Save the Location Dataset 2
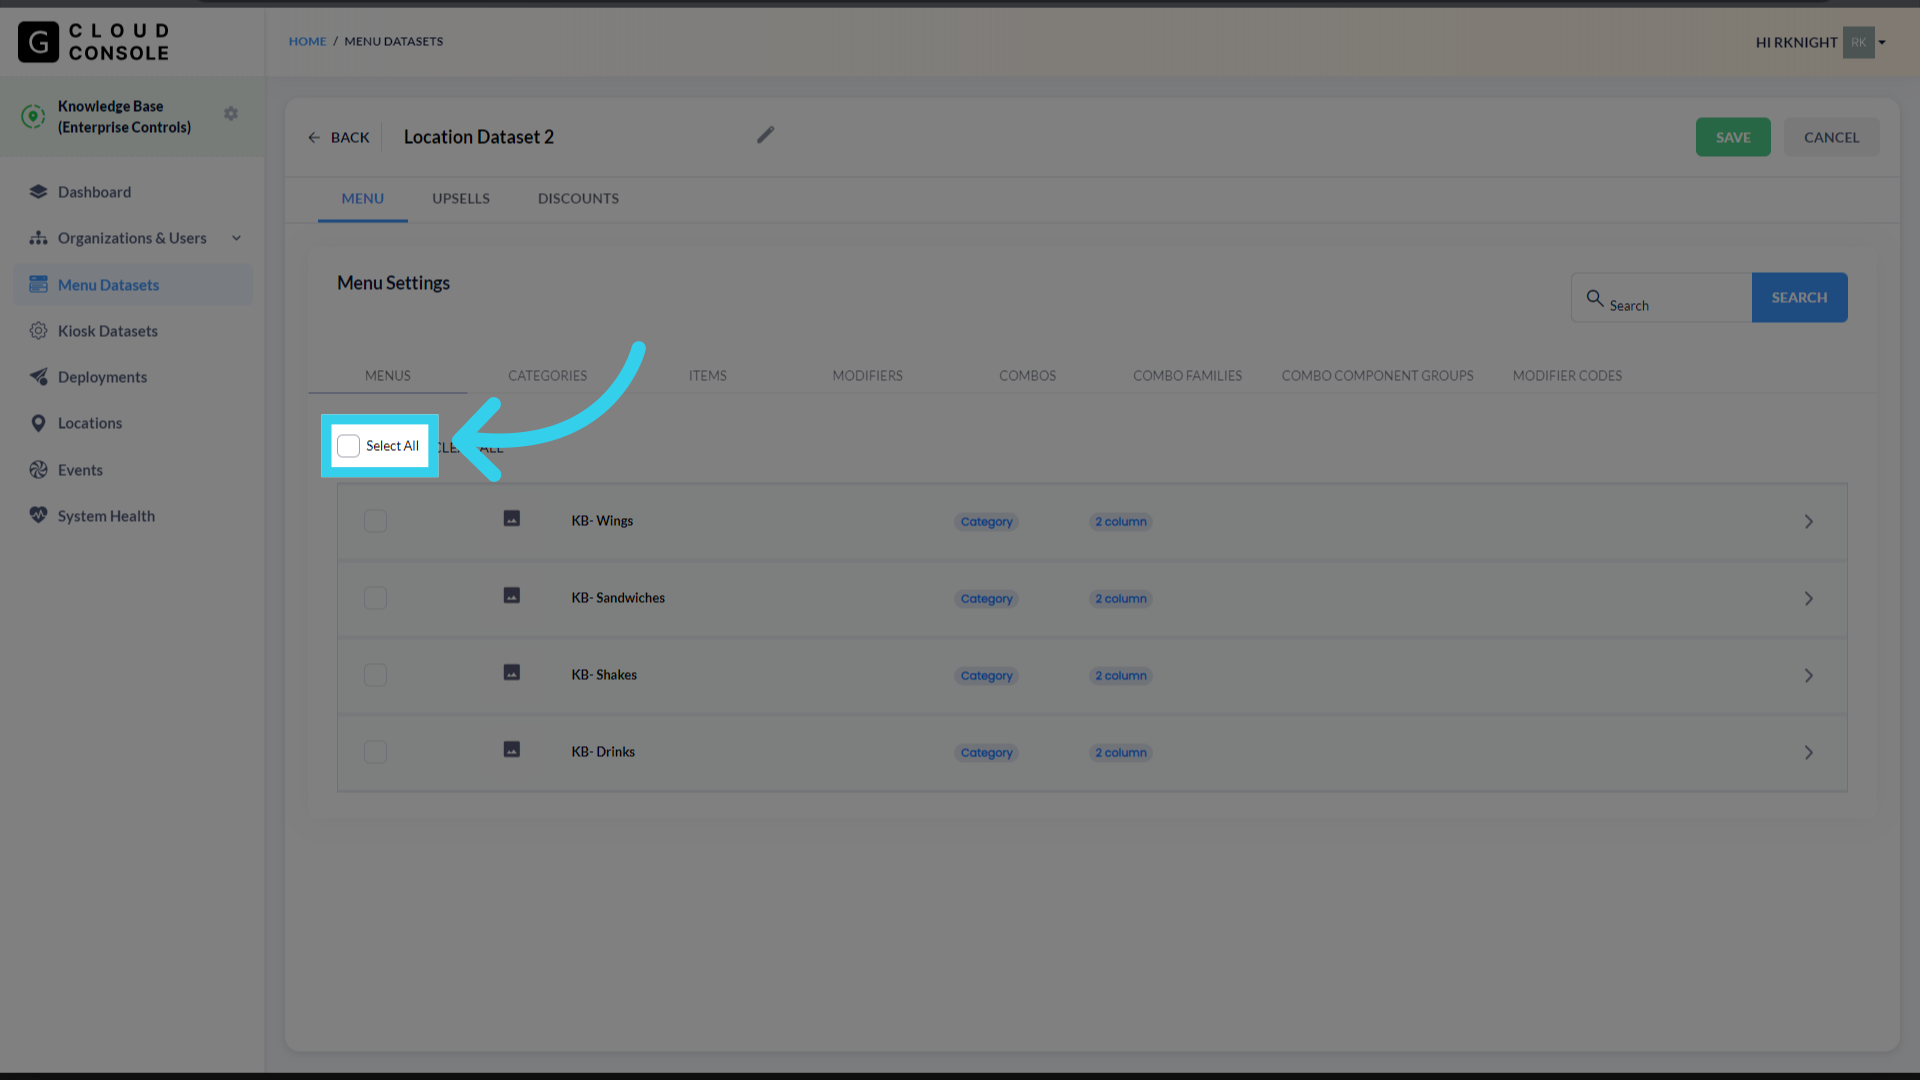1920x1080 pixels. pos(1733,137)
